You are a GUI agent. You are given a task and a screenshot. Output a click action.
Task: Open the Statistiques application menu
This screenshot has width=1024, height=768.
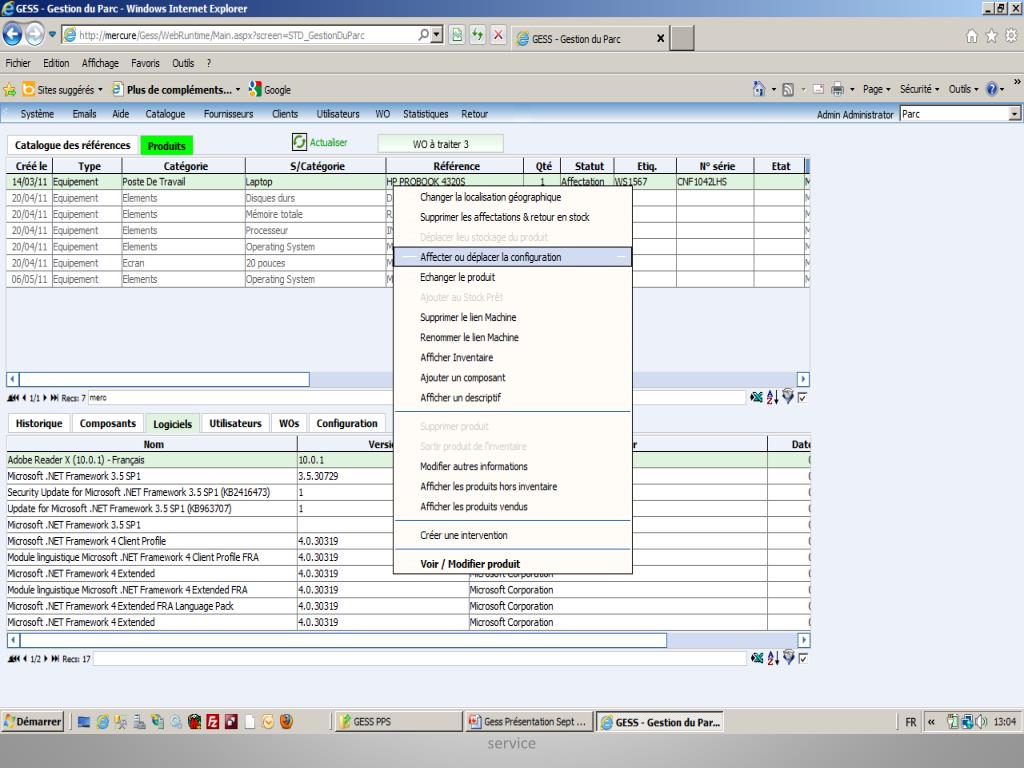click(426, 114)
